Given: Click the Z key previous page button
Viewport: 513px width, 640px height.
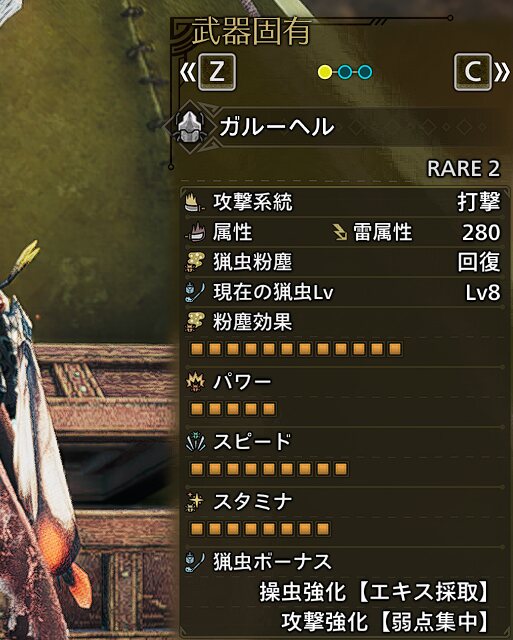Looking at the screenshot, I should [217, 72].
